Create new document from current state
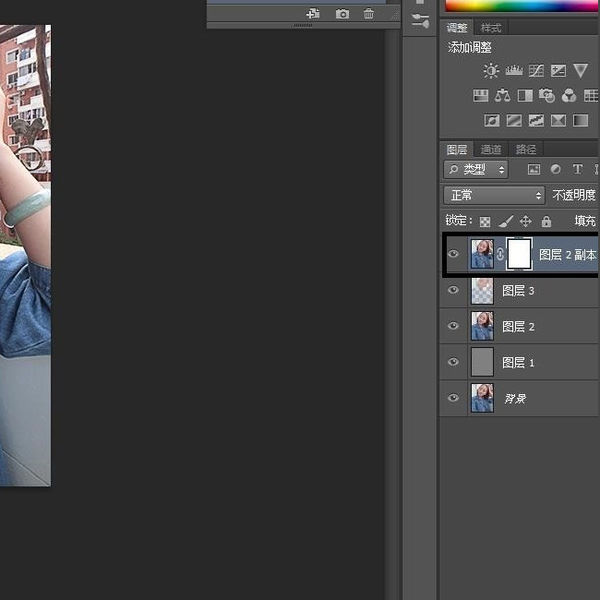This screenshot has width=600, height=600. 313,14
